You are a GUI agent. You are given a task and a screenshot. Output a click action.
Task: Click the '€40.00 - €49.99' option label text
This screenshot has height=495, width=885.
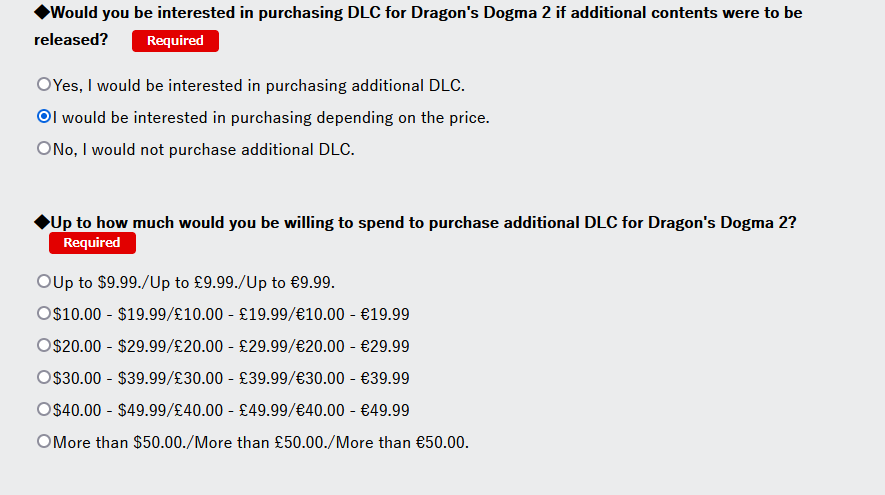coord(352,410)
